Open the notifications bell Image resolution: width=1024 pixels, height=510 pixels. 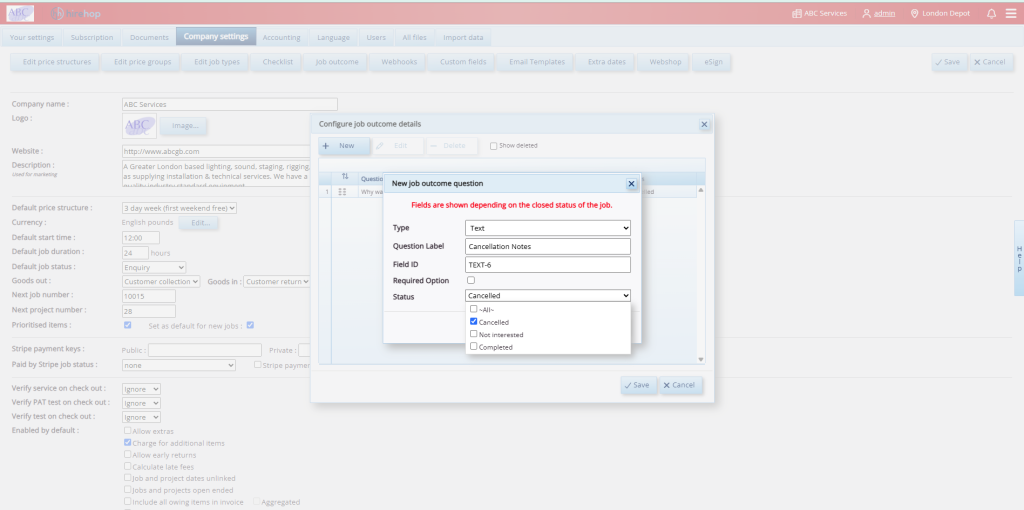click(x=991, y=13)
